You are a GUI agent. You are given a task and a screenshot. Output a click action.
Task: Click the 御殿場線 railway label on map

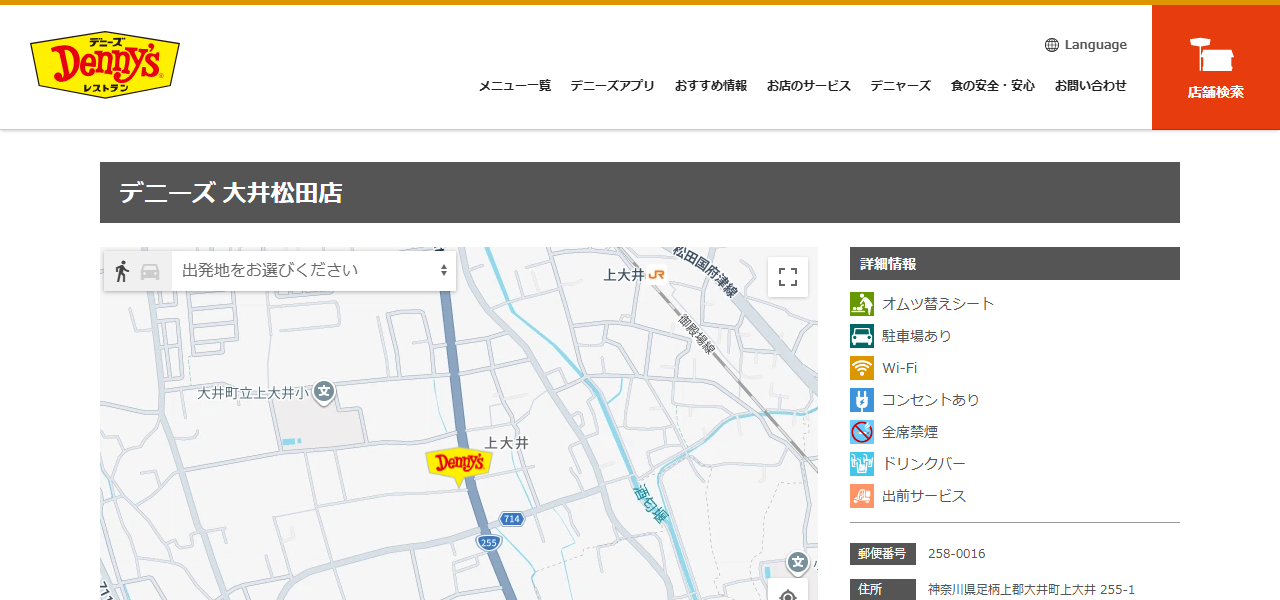[x=696, y=335]
